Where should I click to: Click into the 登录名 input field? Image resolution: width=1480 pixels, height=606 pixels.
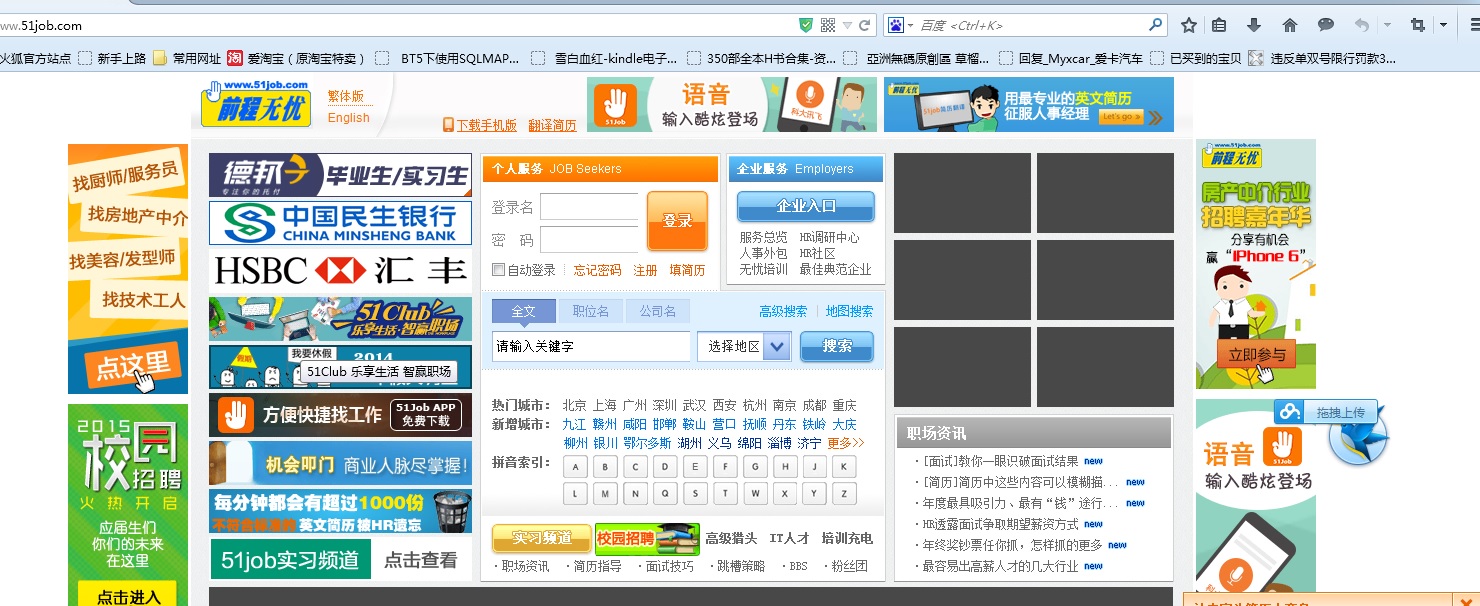click(589, 207)
